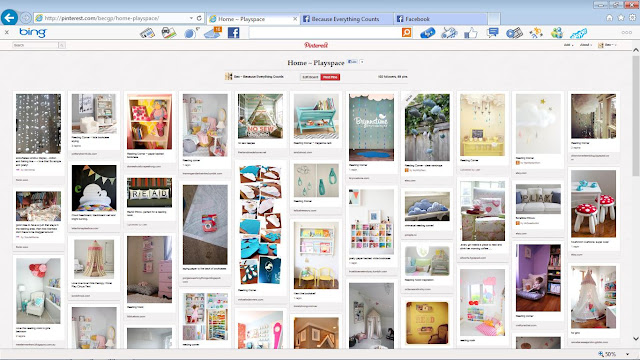Open the chat bubble icon in toolbar
The image size is (640, 360).
493,32
